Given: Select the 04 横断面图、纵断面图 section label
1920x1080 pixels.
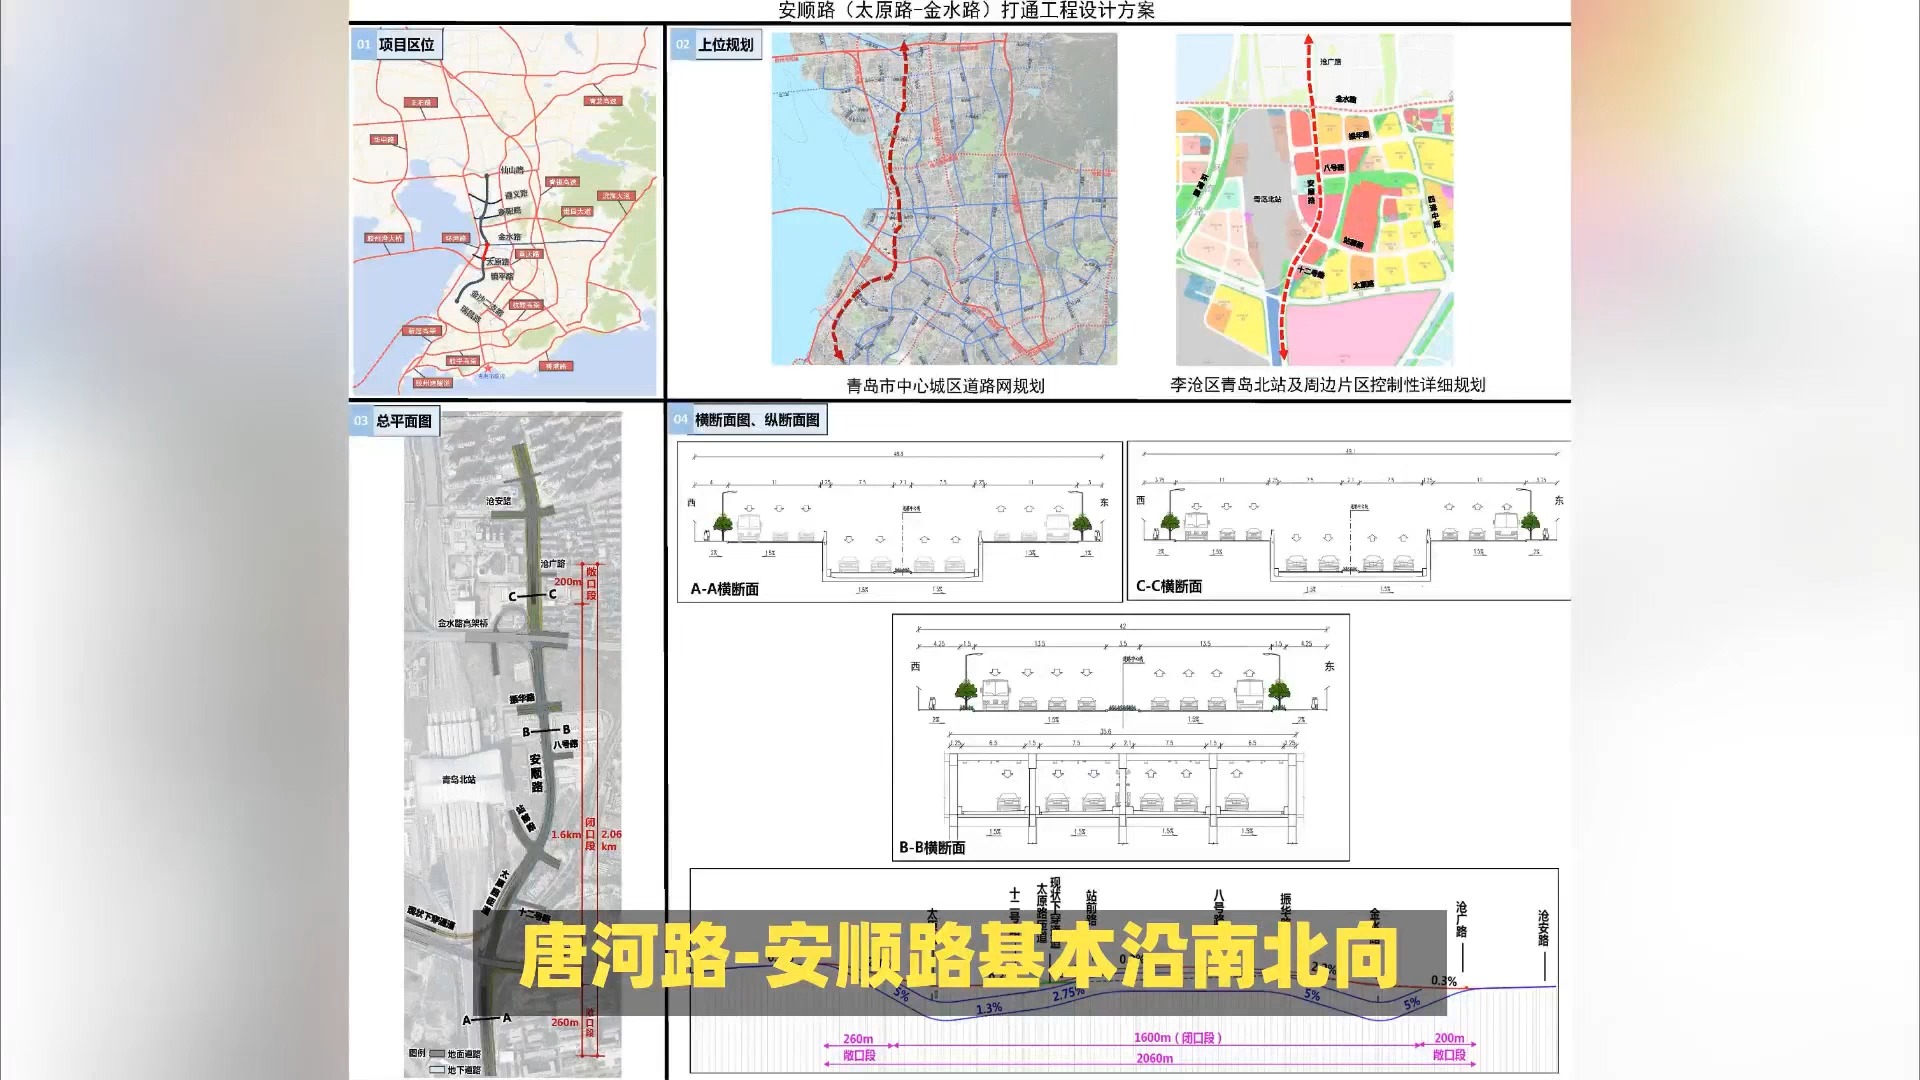Looking at the screenshot, I should (748, 420).
